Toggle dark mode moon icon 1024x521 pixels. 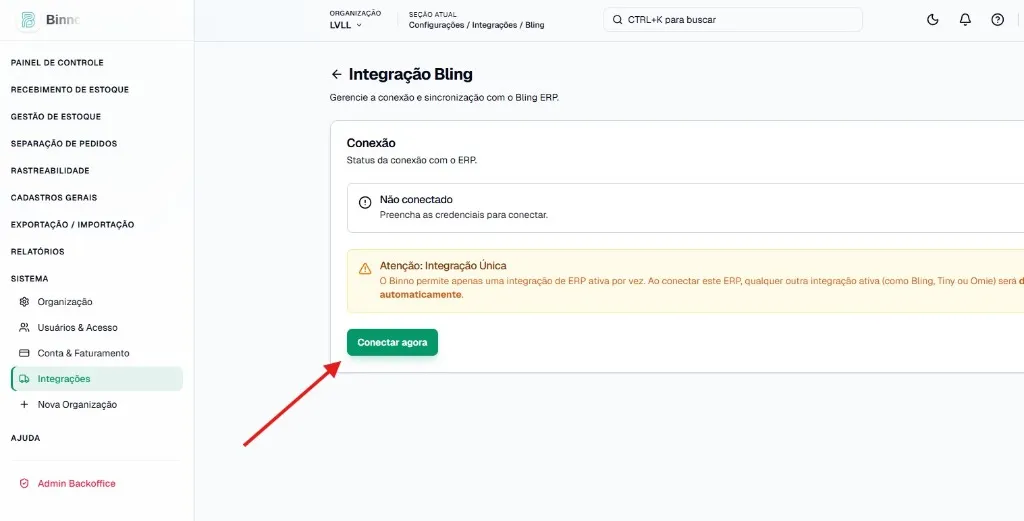(x=933, y=20)
